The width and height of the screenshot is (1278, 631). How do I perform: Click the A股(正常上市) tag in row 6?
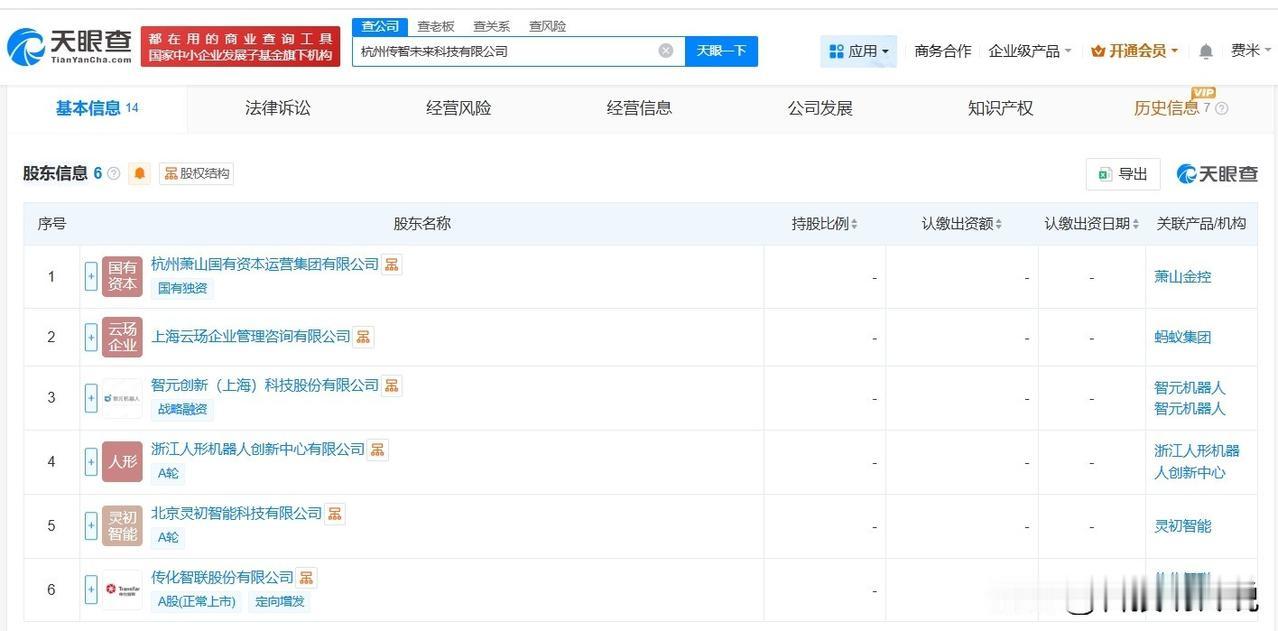197,602
